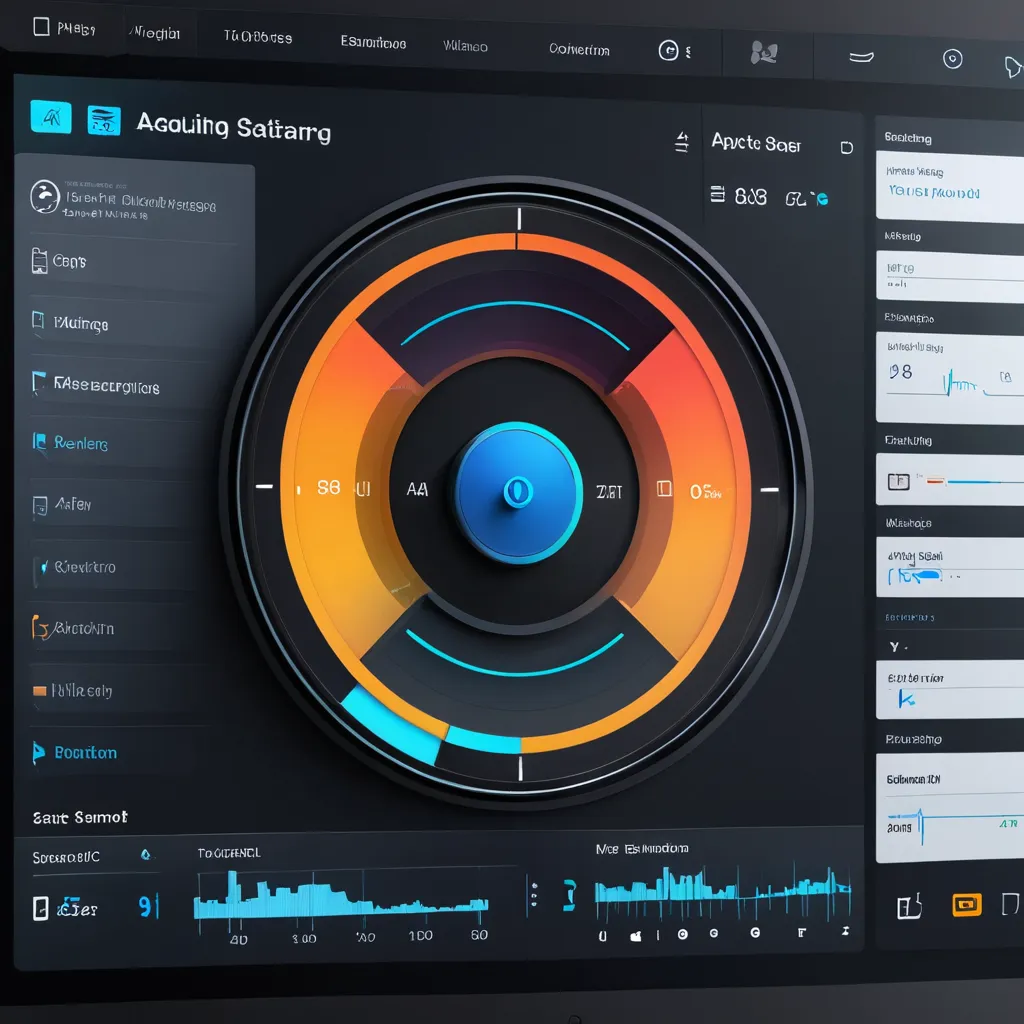Click the Saut Semot heading
The width and height of the screenshot is (1024, 1024).
pos(80,817)
